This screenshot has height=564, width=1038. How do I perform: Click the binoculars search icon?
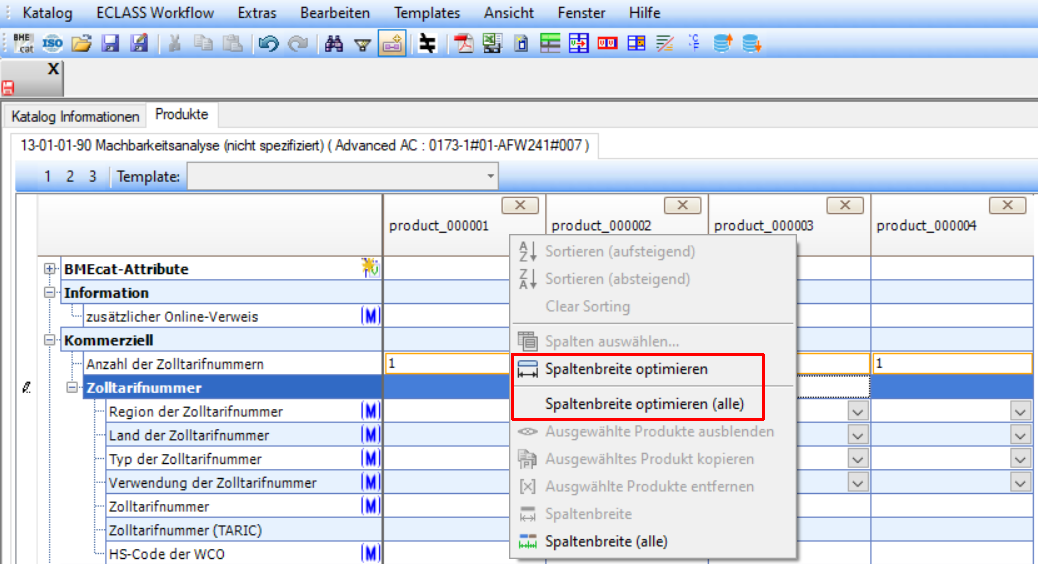point(335,43)
